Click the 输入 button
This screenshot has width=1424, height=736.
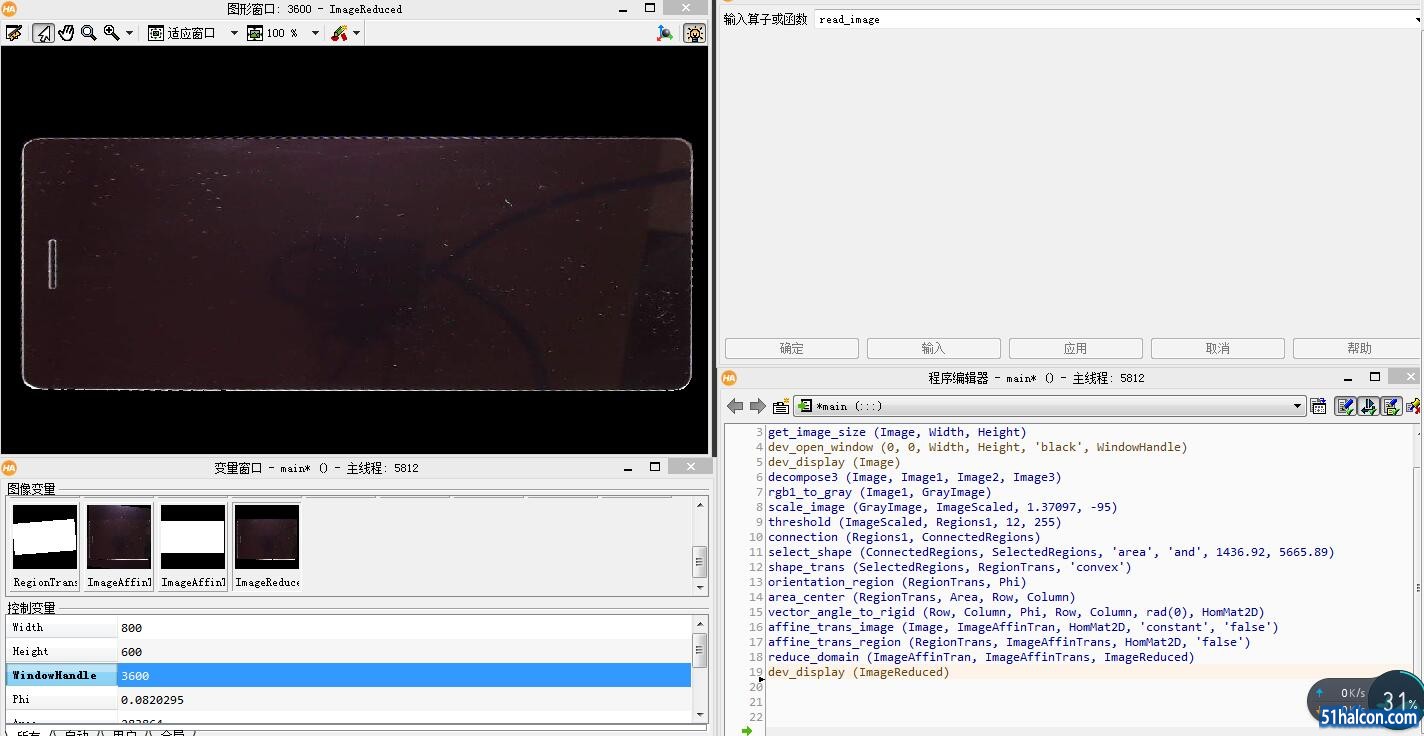click(x=934, y=348)
